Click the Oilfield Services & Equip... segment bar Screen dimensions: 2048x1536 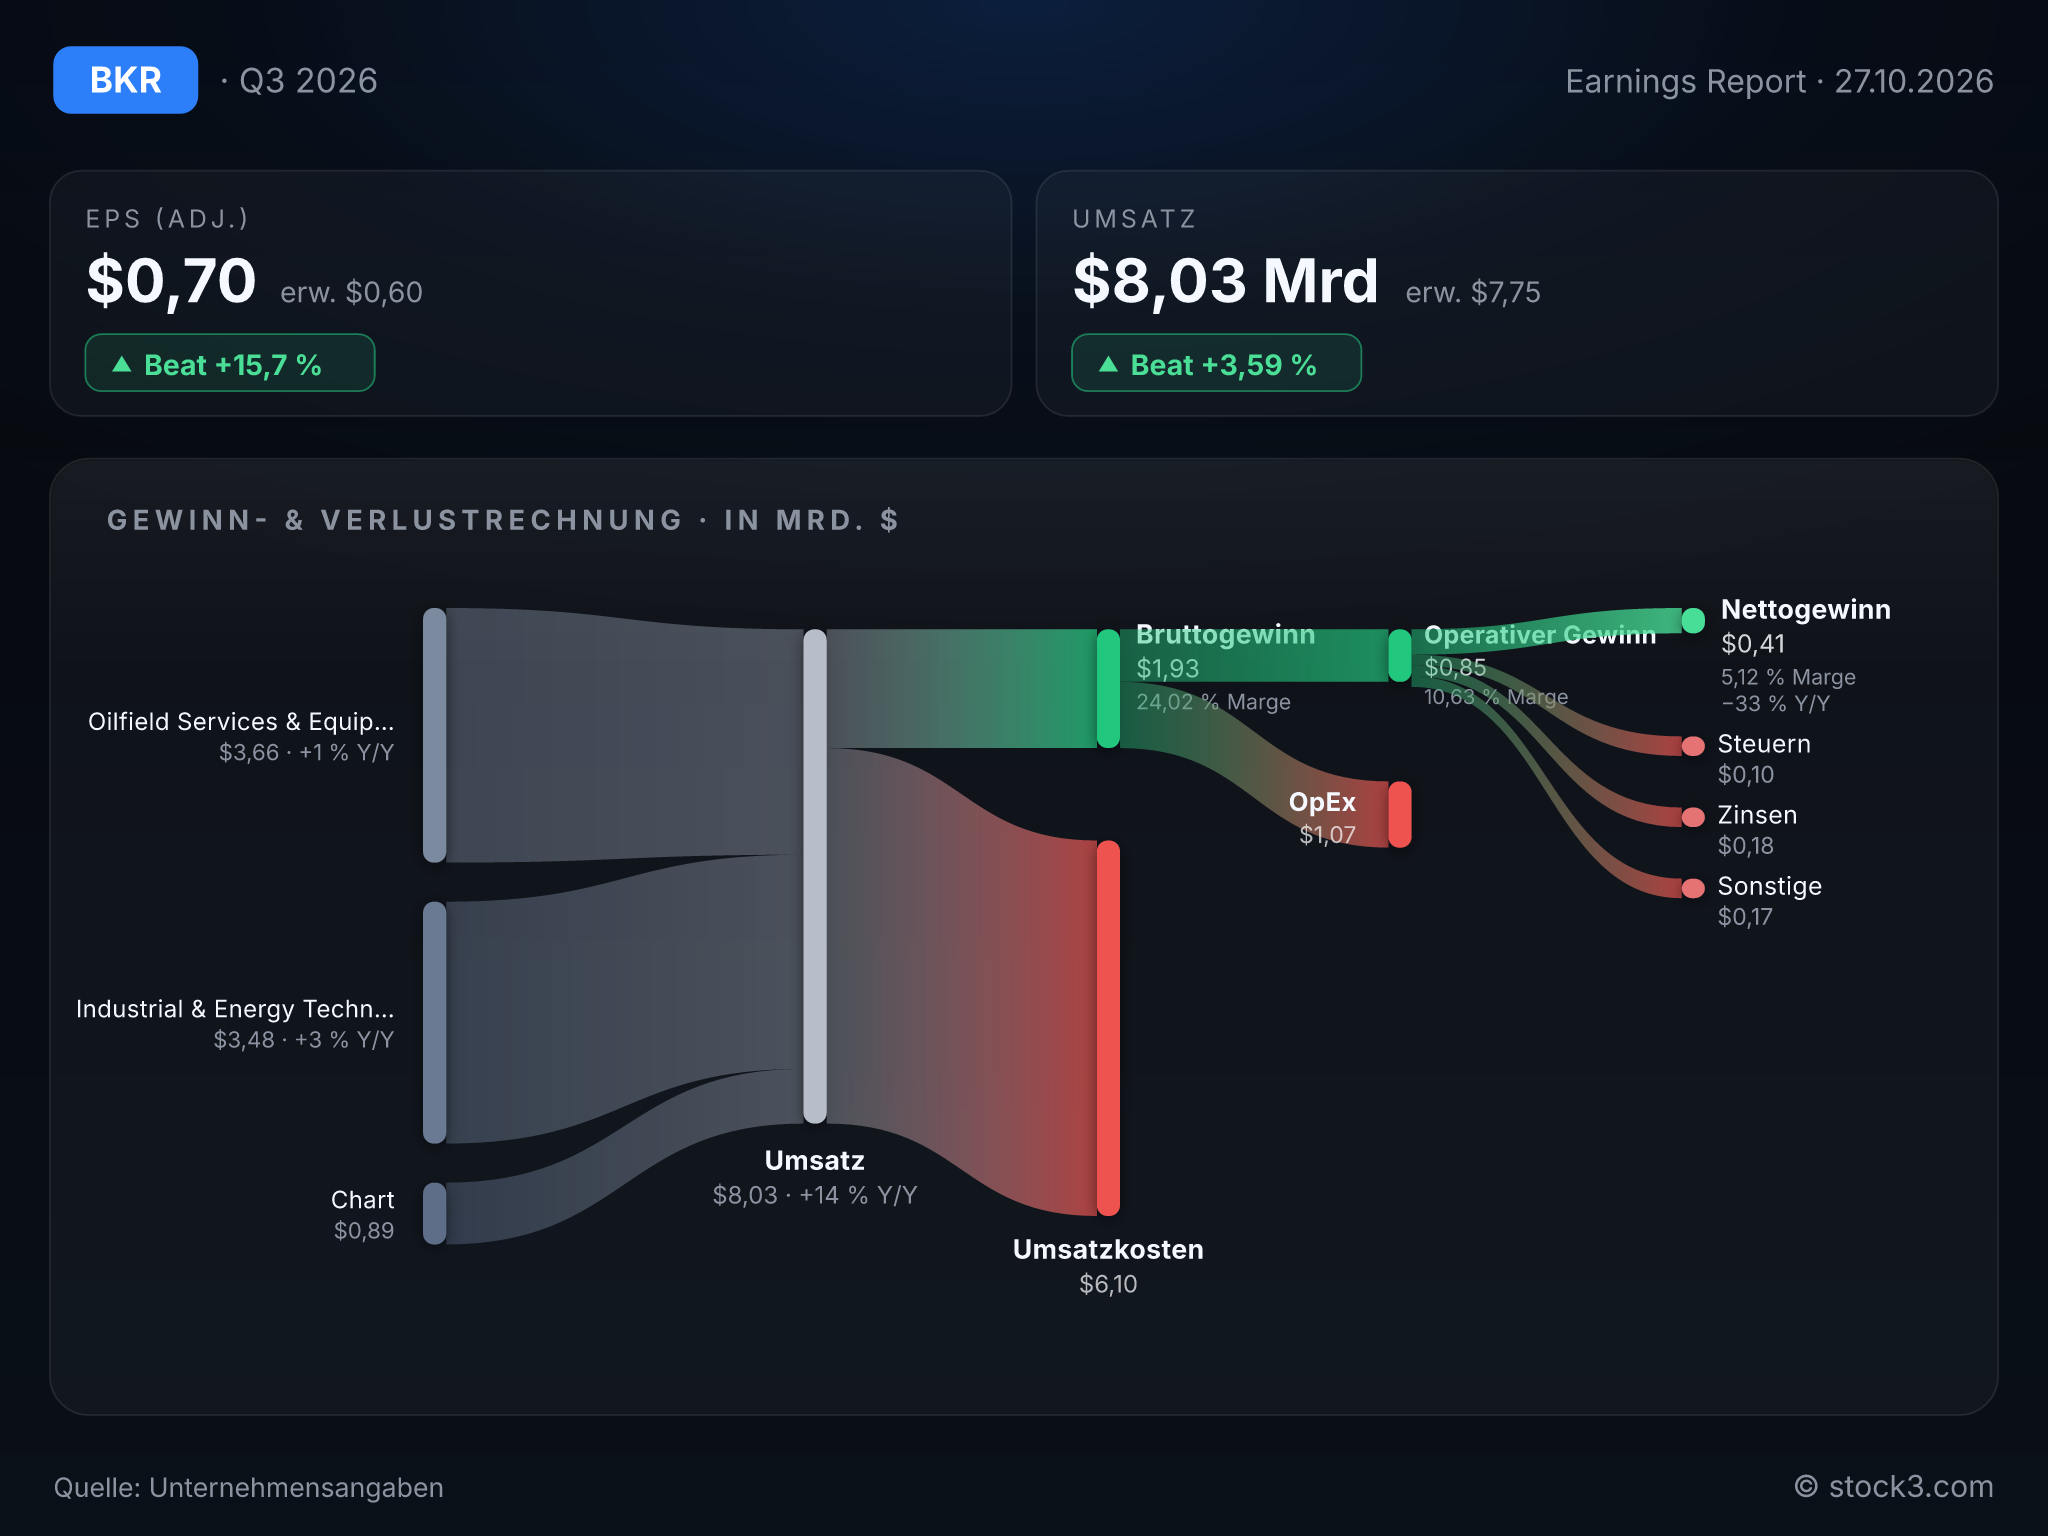point(435,735)
